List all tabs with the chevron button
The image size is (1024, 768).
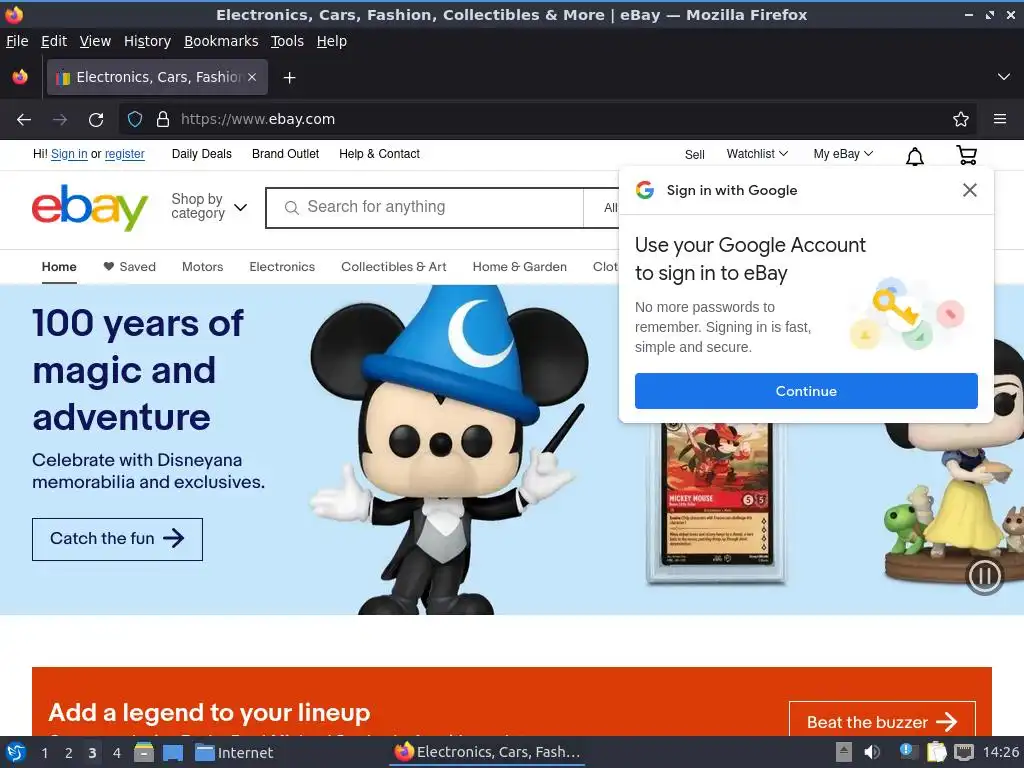[x=1004, y=77]
